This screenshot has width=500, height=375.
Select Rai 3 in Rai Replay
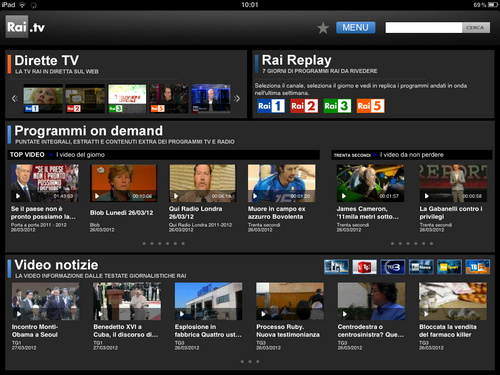[337, 106]
